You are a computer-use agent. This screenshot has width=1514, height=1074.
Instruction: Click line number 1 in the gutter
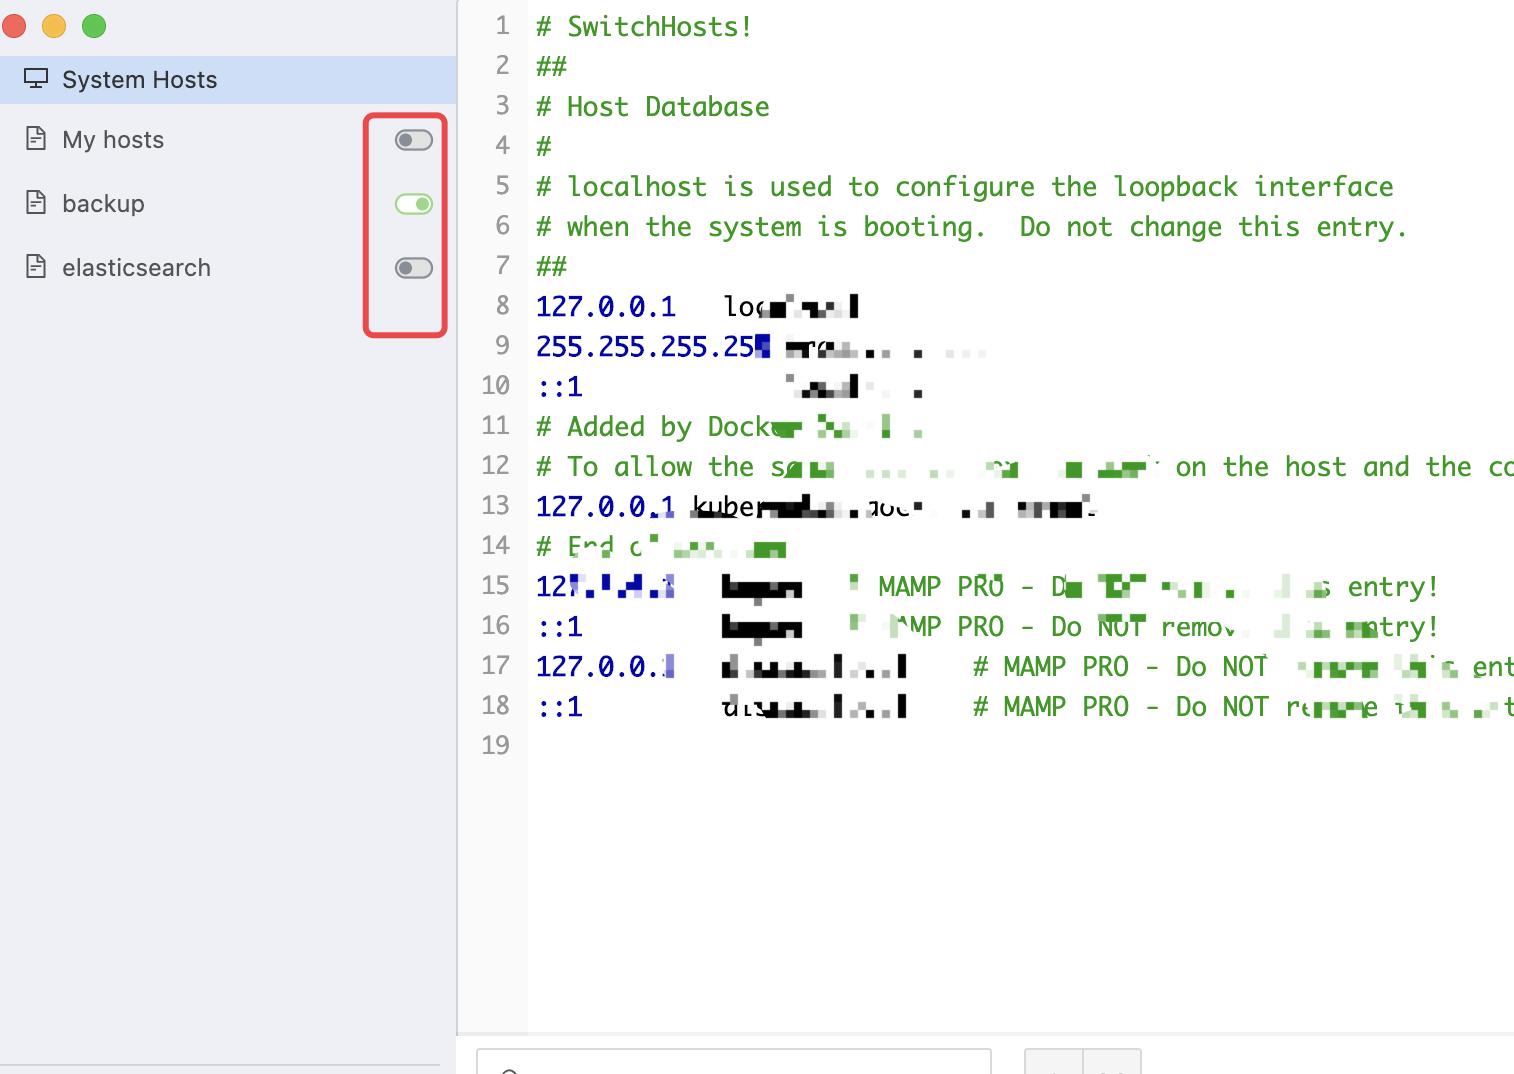coord(503,26)
